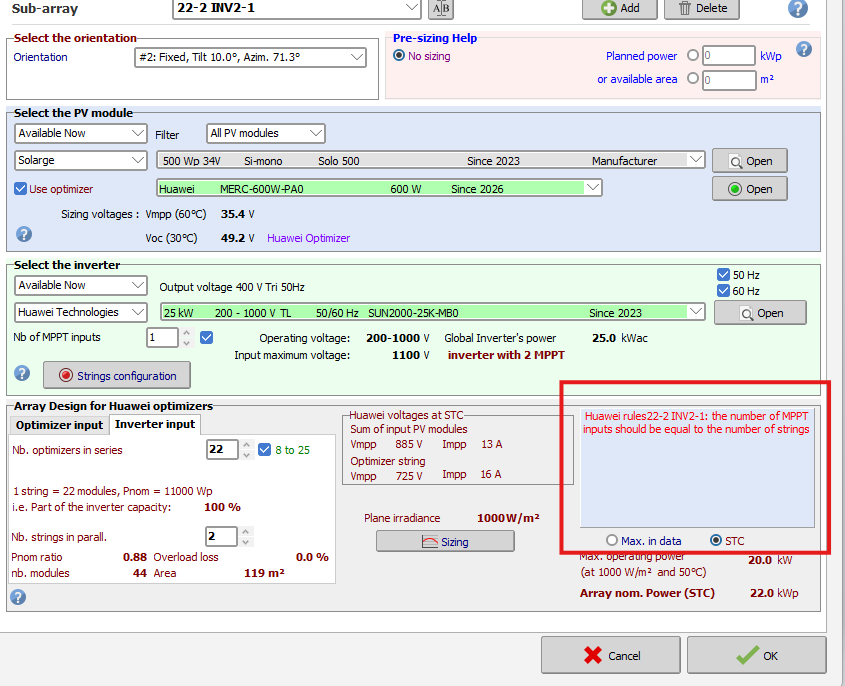845x686 pixels.
Task: Click the Strings configuration button
Action: [117, 376]
